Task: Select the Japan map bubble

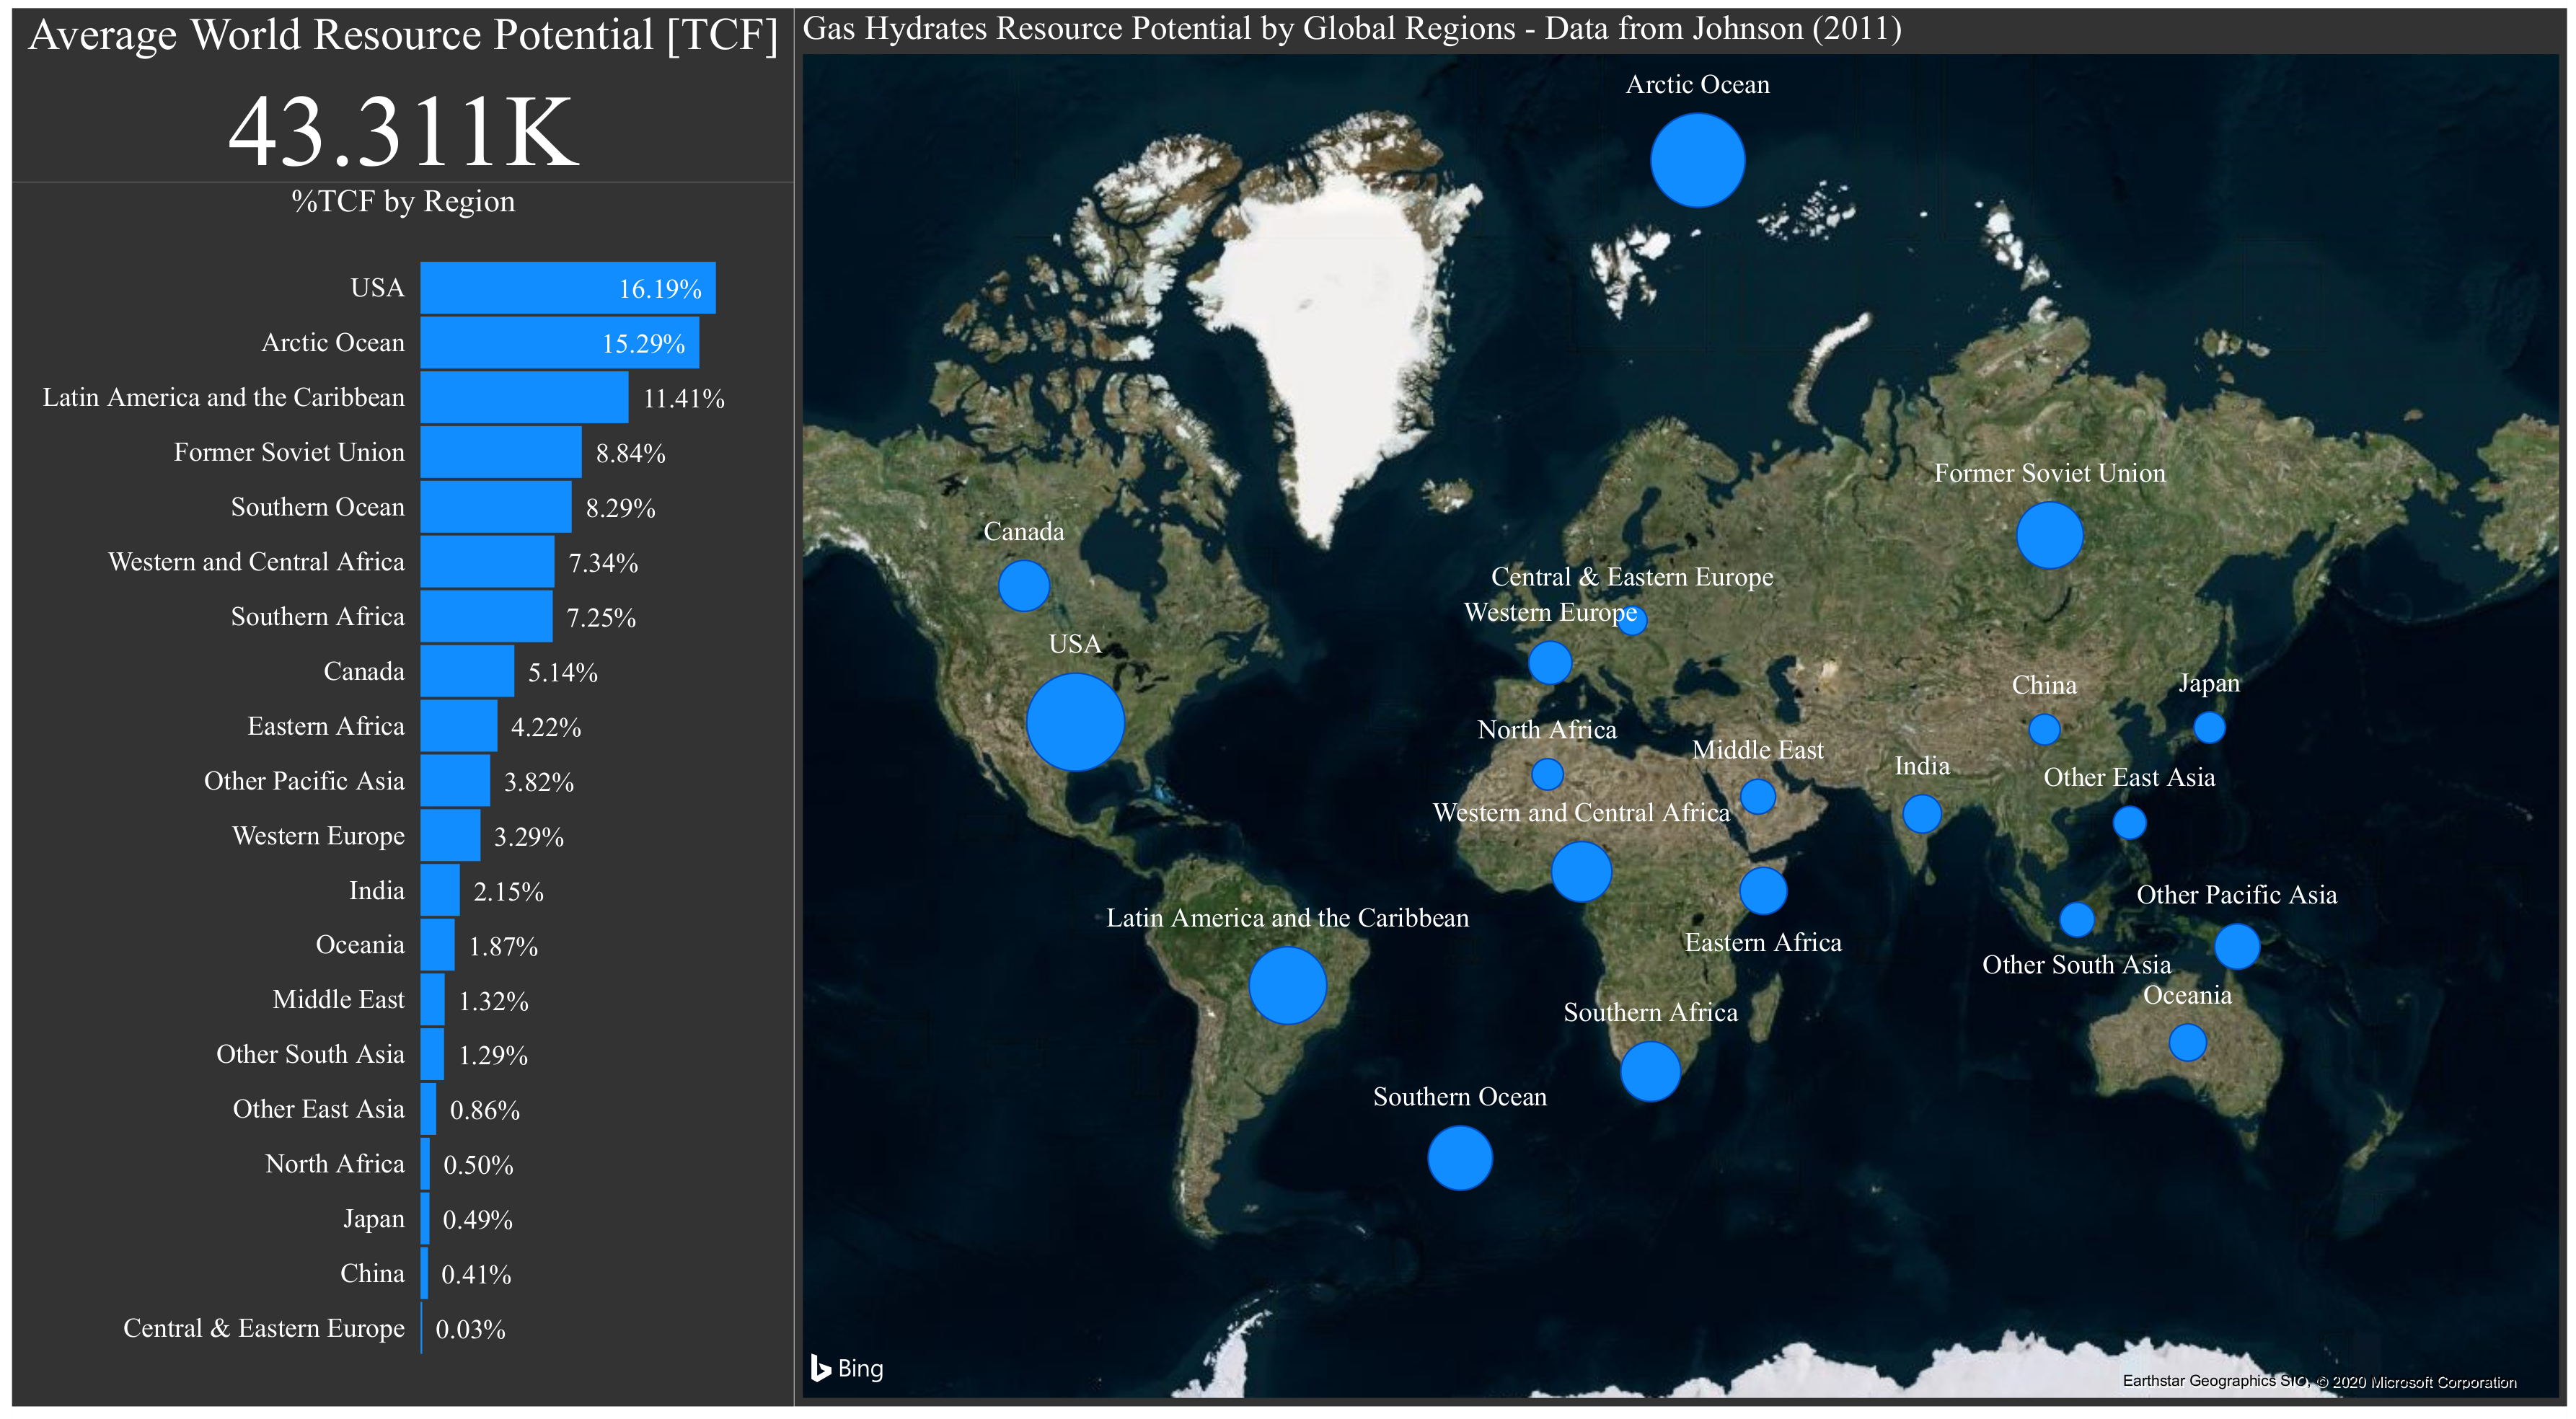Action: (2209, 727)
